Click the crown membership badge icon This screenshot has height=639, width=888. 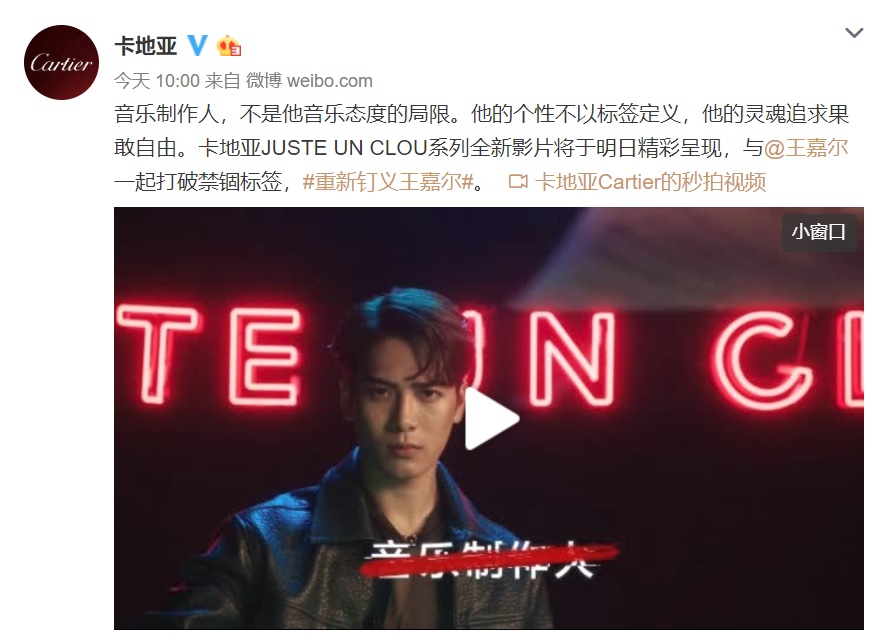(229, 45)
